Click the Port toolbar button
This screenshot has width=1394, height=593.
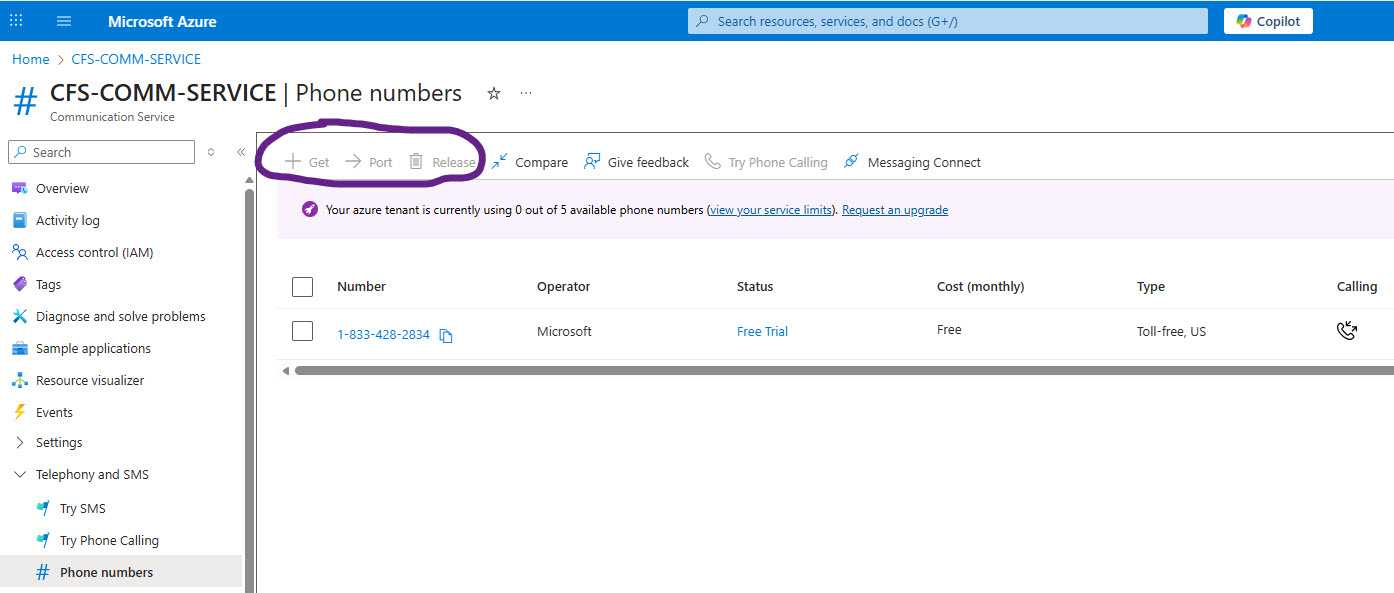point(368,162)
